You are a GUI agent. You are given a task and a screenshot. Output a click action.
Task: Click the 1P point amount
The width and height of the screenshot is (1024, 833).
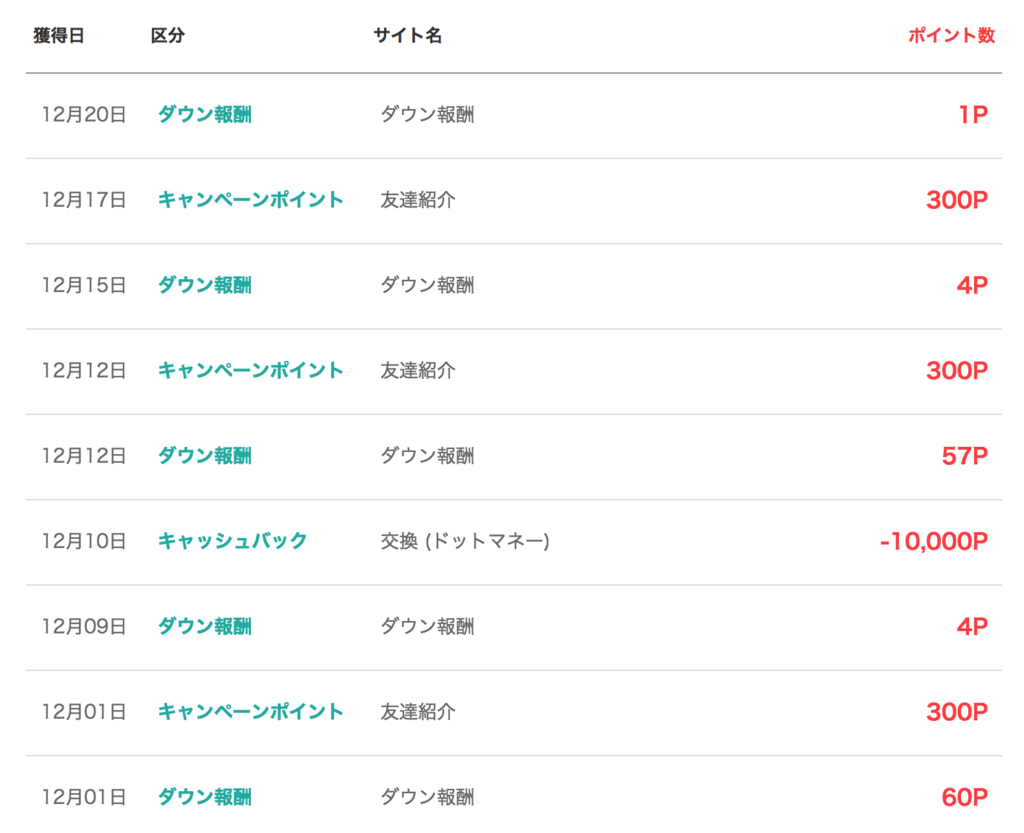pyautogui.click(x=973, y=115)
